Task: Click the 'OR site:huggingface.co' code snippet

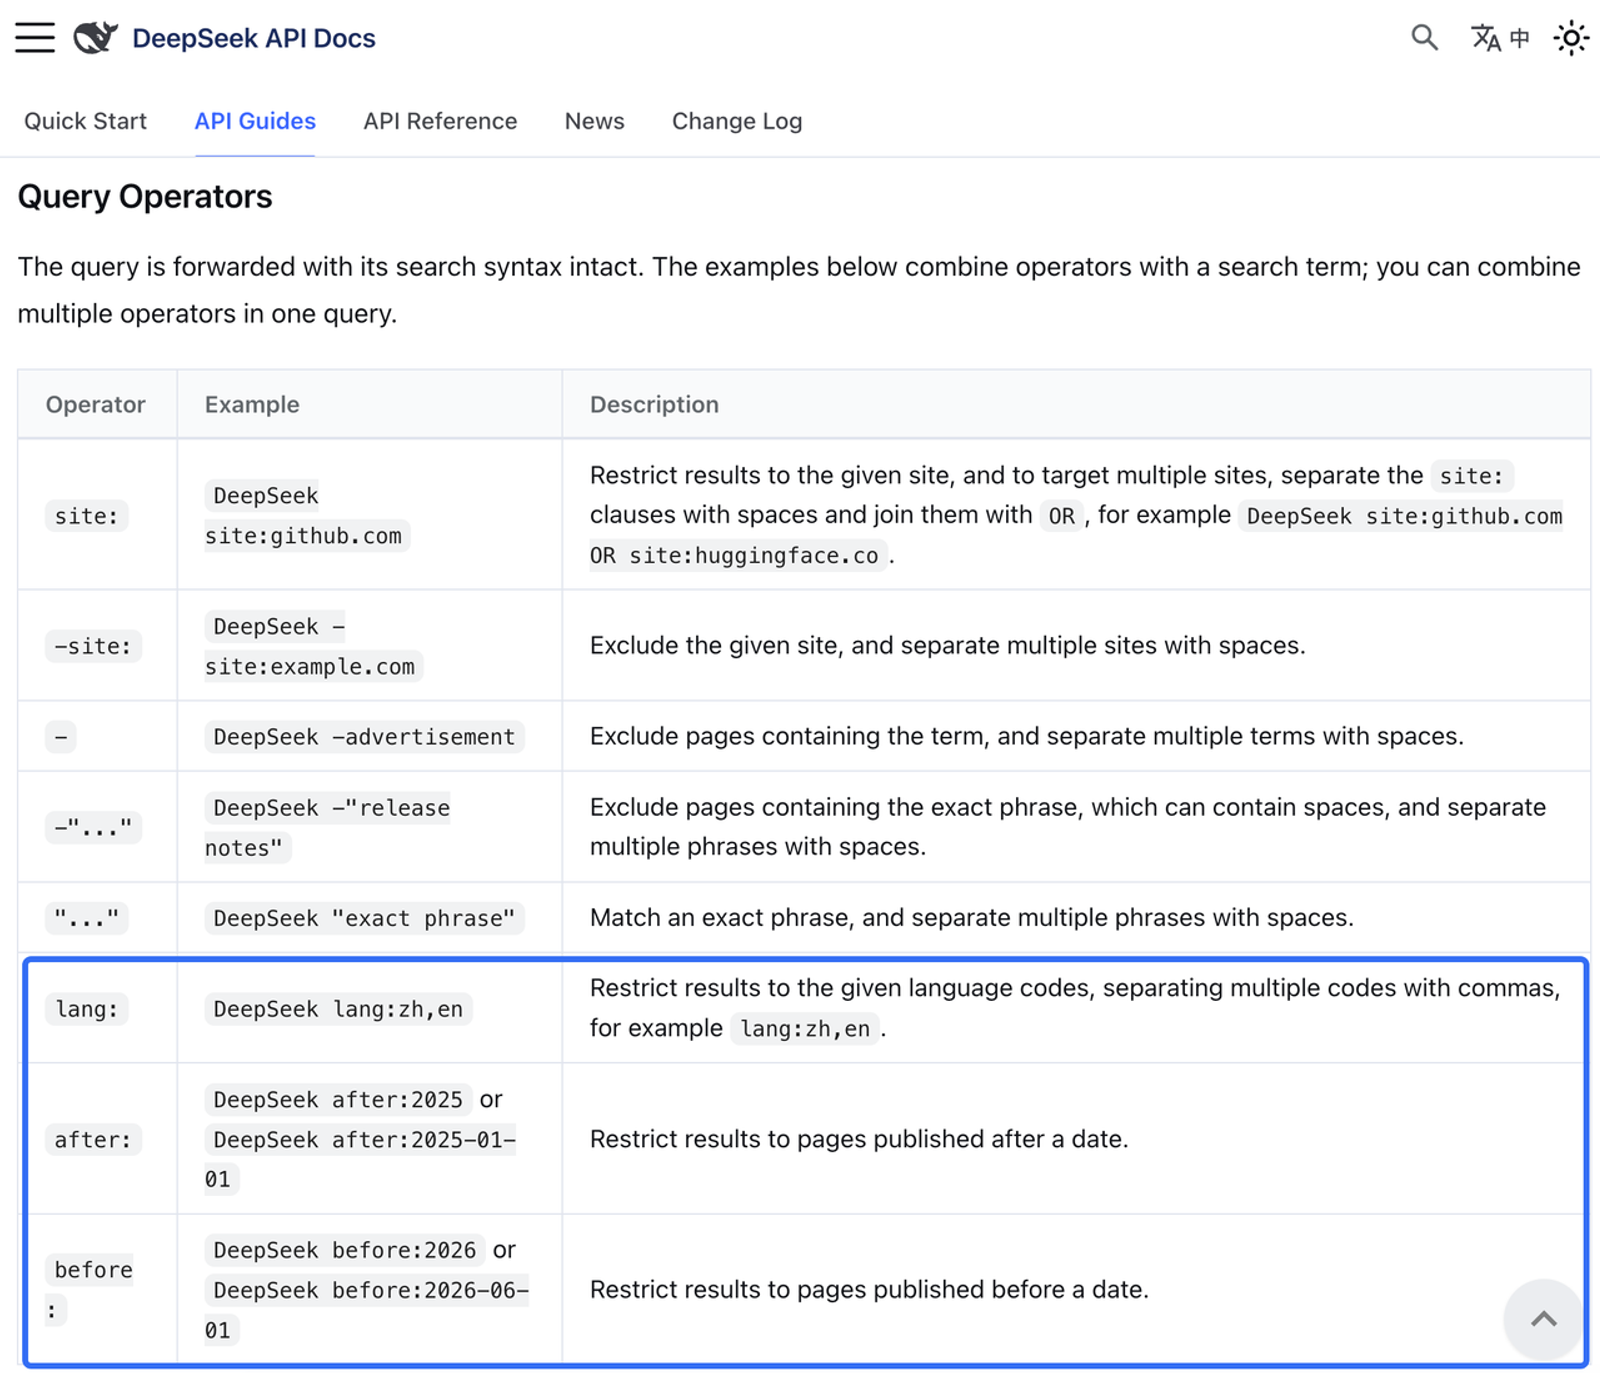Action: click(x=738, y=556)
